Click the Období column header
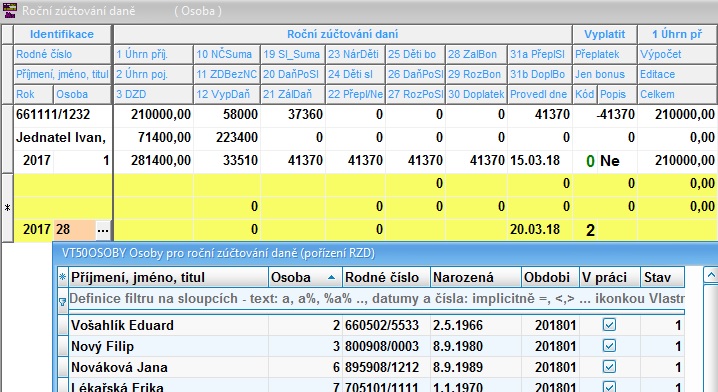 pyautogui.click(x=550, y=278)
